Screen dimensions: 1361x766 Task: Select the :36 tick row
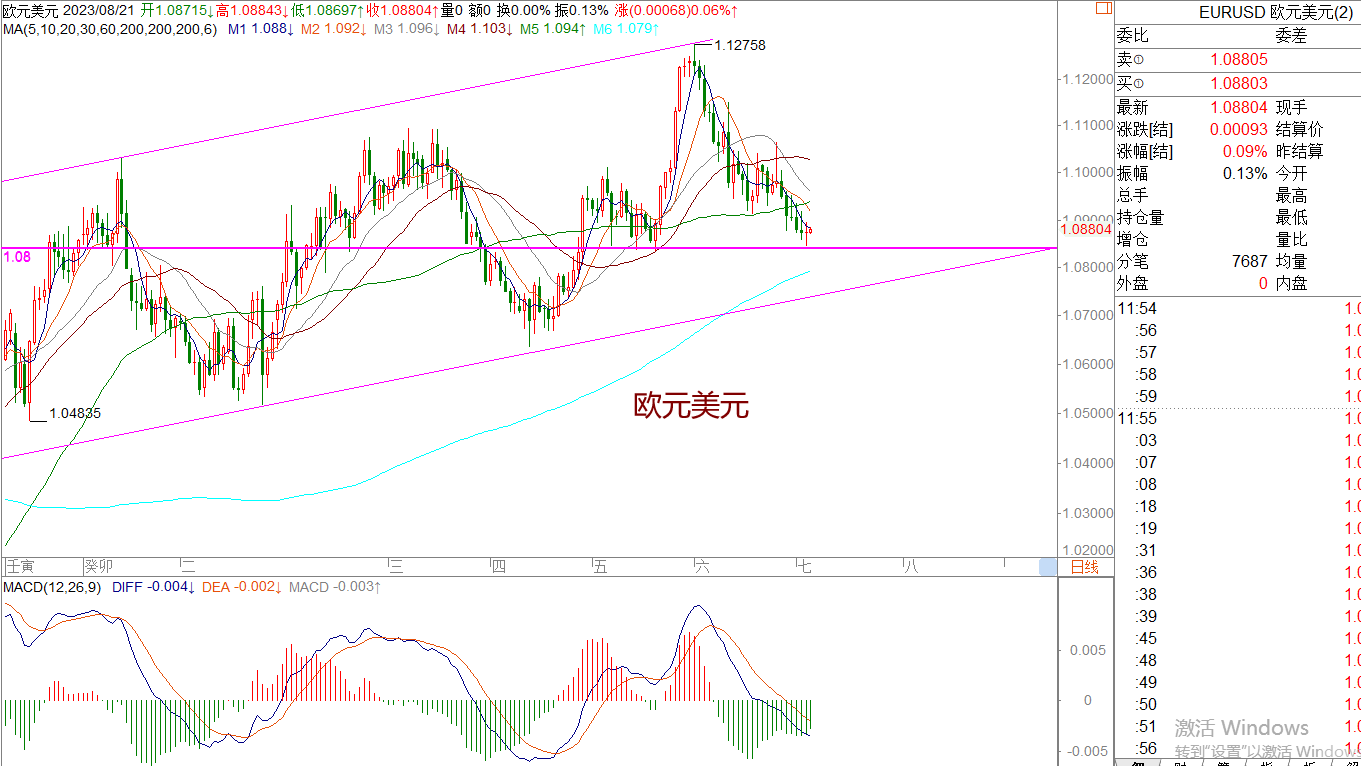1238,572
